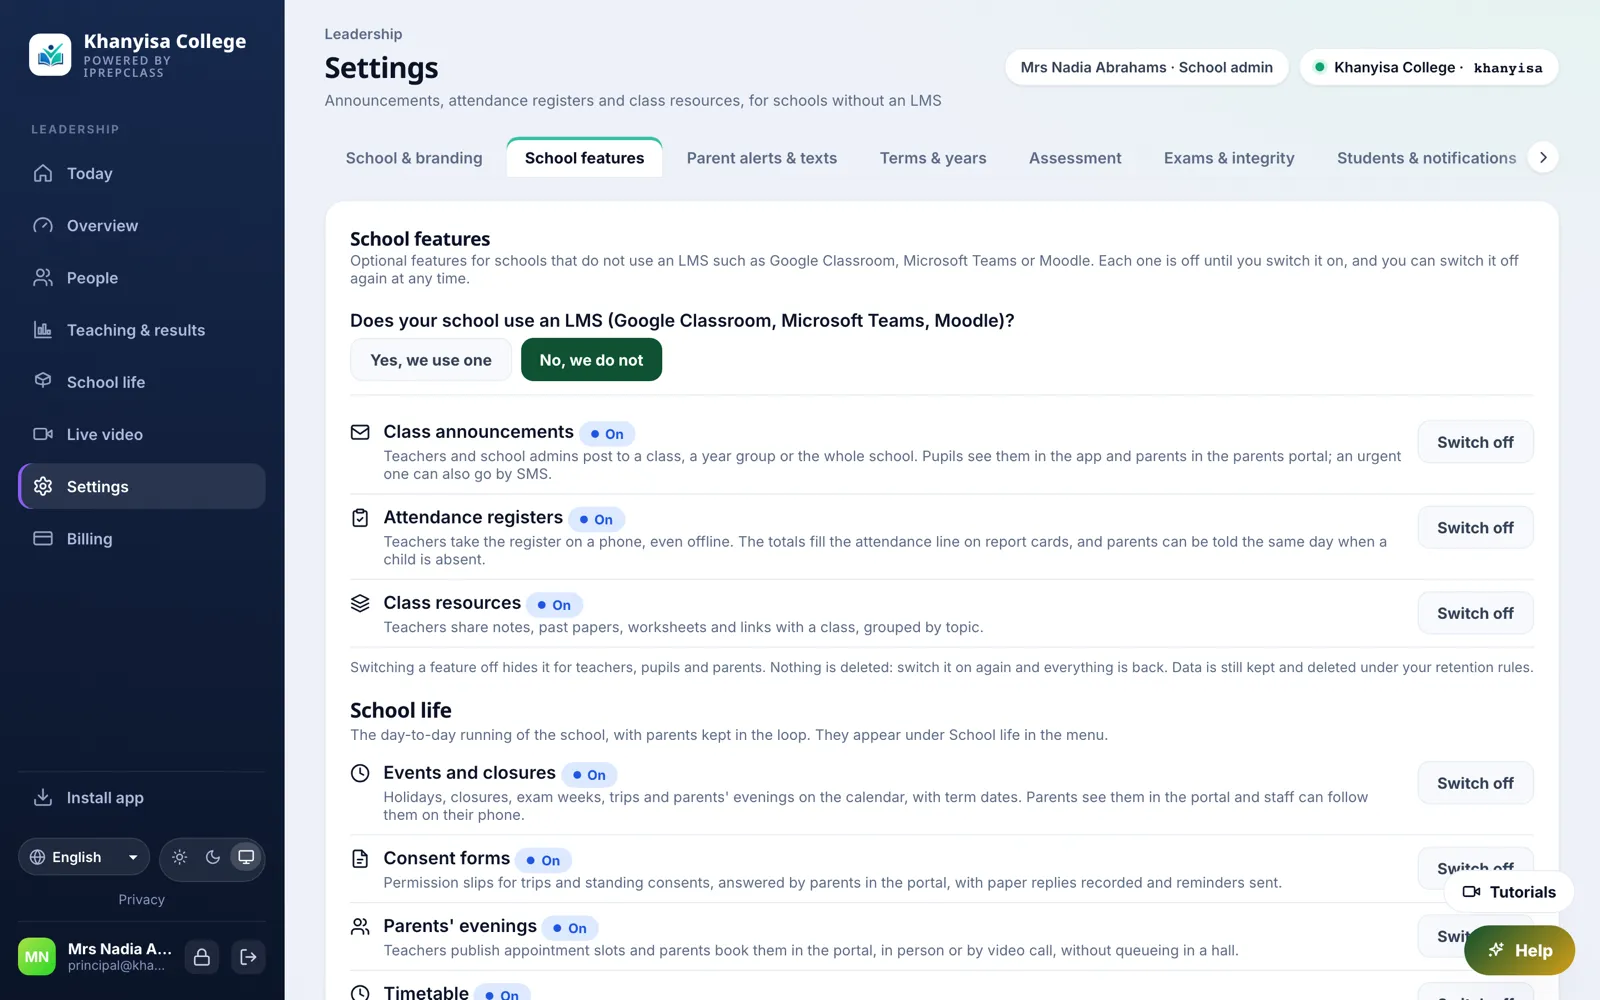Click Mrs Nadia Abrahams School admin badge

[x=1147, y=67]
